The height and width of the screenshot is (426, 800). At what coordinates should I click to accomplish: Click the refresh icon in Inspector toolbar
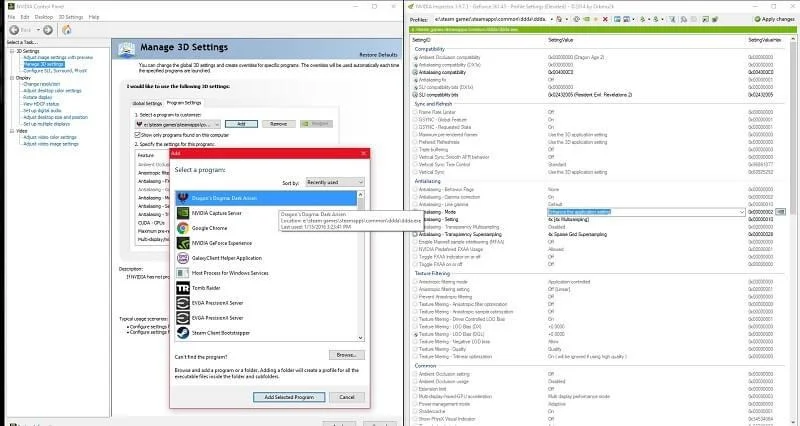click(x=577, y=19)
